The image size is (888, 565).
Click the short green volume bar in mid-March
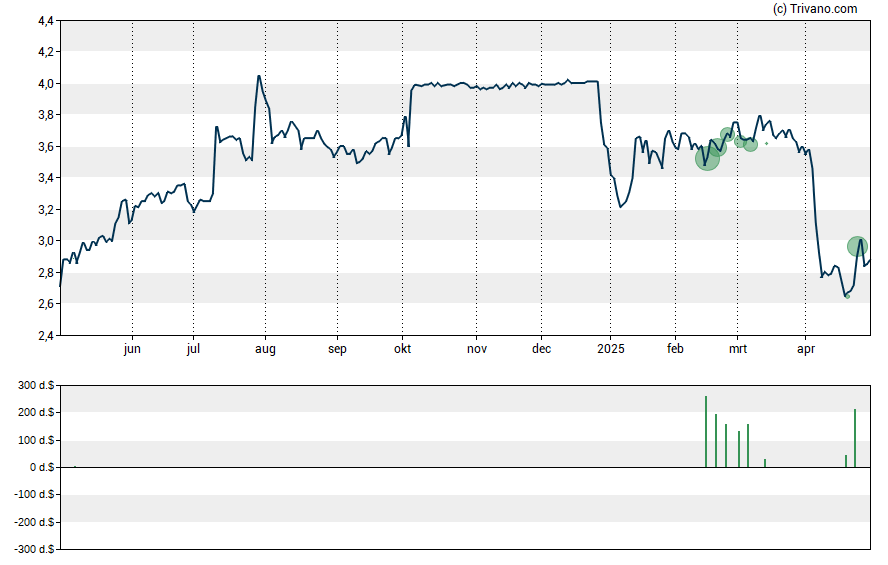(x=765, y=463)
